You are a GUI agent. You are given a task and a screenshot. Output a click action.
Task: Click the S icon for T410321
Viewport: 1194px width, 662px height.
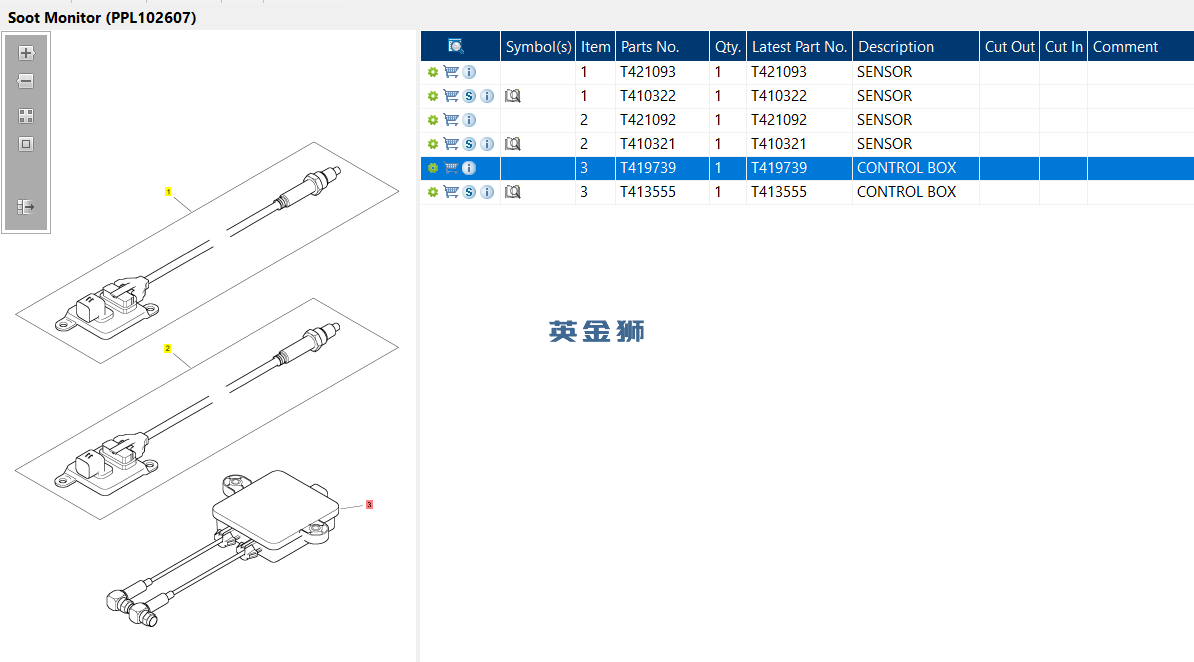(469, 144)
